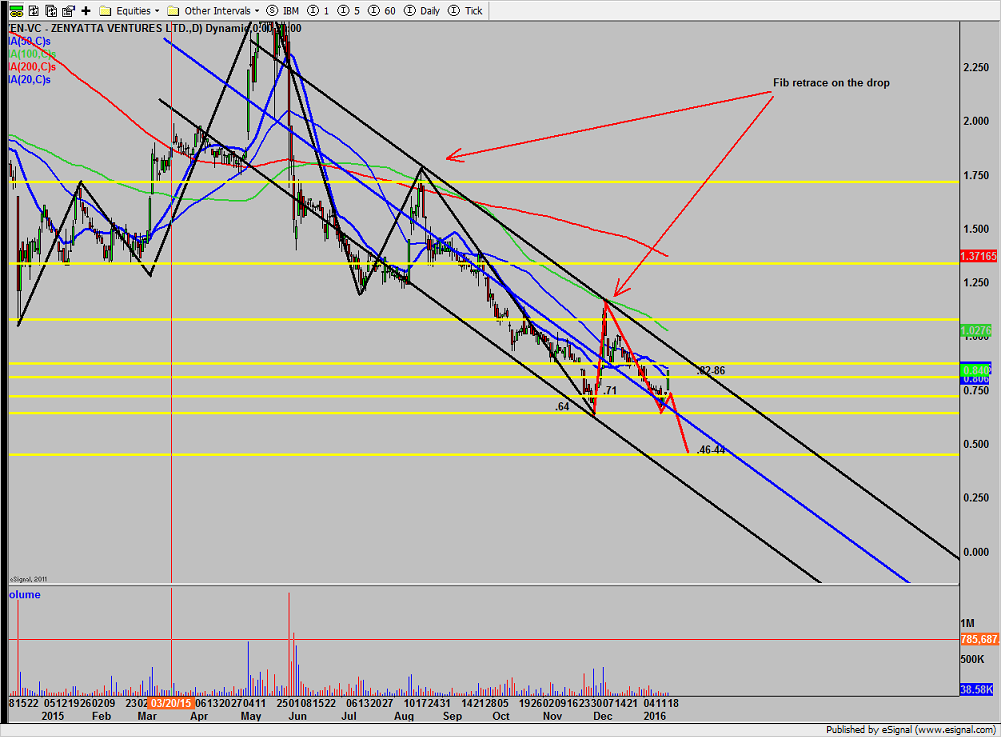This screenshot has height=737, width=1001.
Task: Select the MA(200,C) study label
Action: [x=32, y=66]
